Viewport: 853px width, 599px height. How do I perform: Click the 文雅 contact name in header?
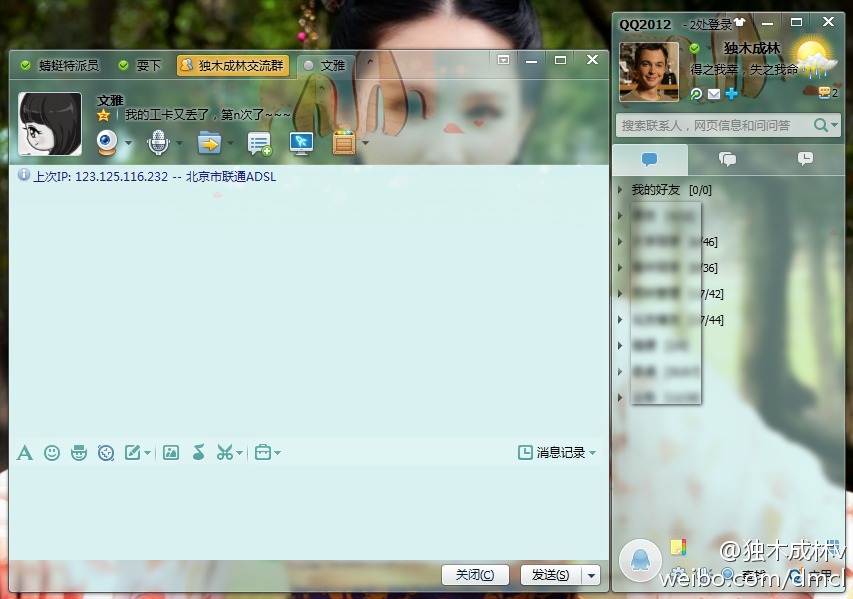point(110,101)
